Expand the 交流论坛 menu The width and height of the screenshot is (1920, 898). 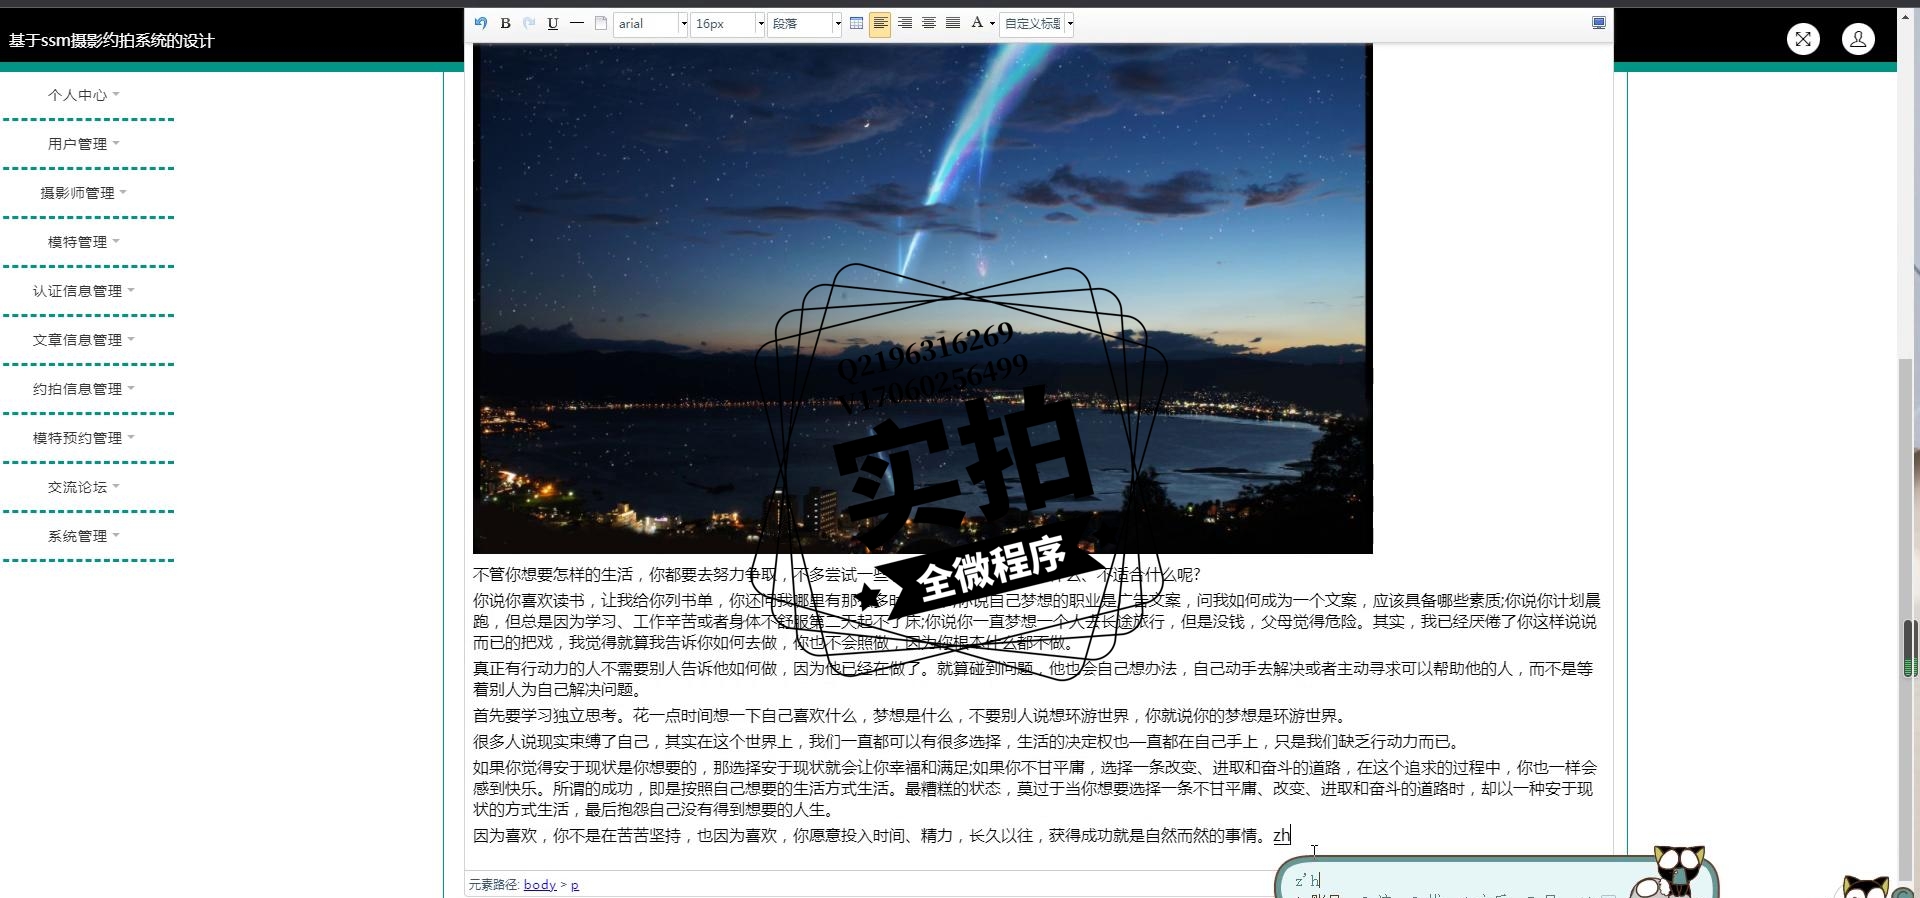(x=84, y=487)
